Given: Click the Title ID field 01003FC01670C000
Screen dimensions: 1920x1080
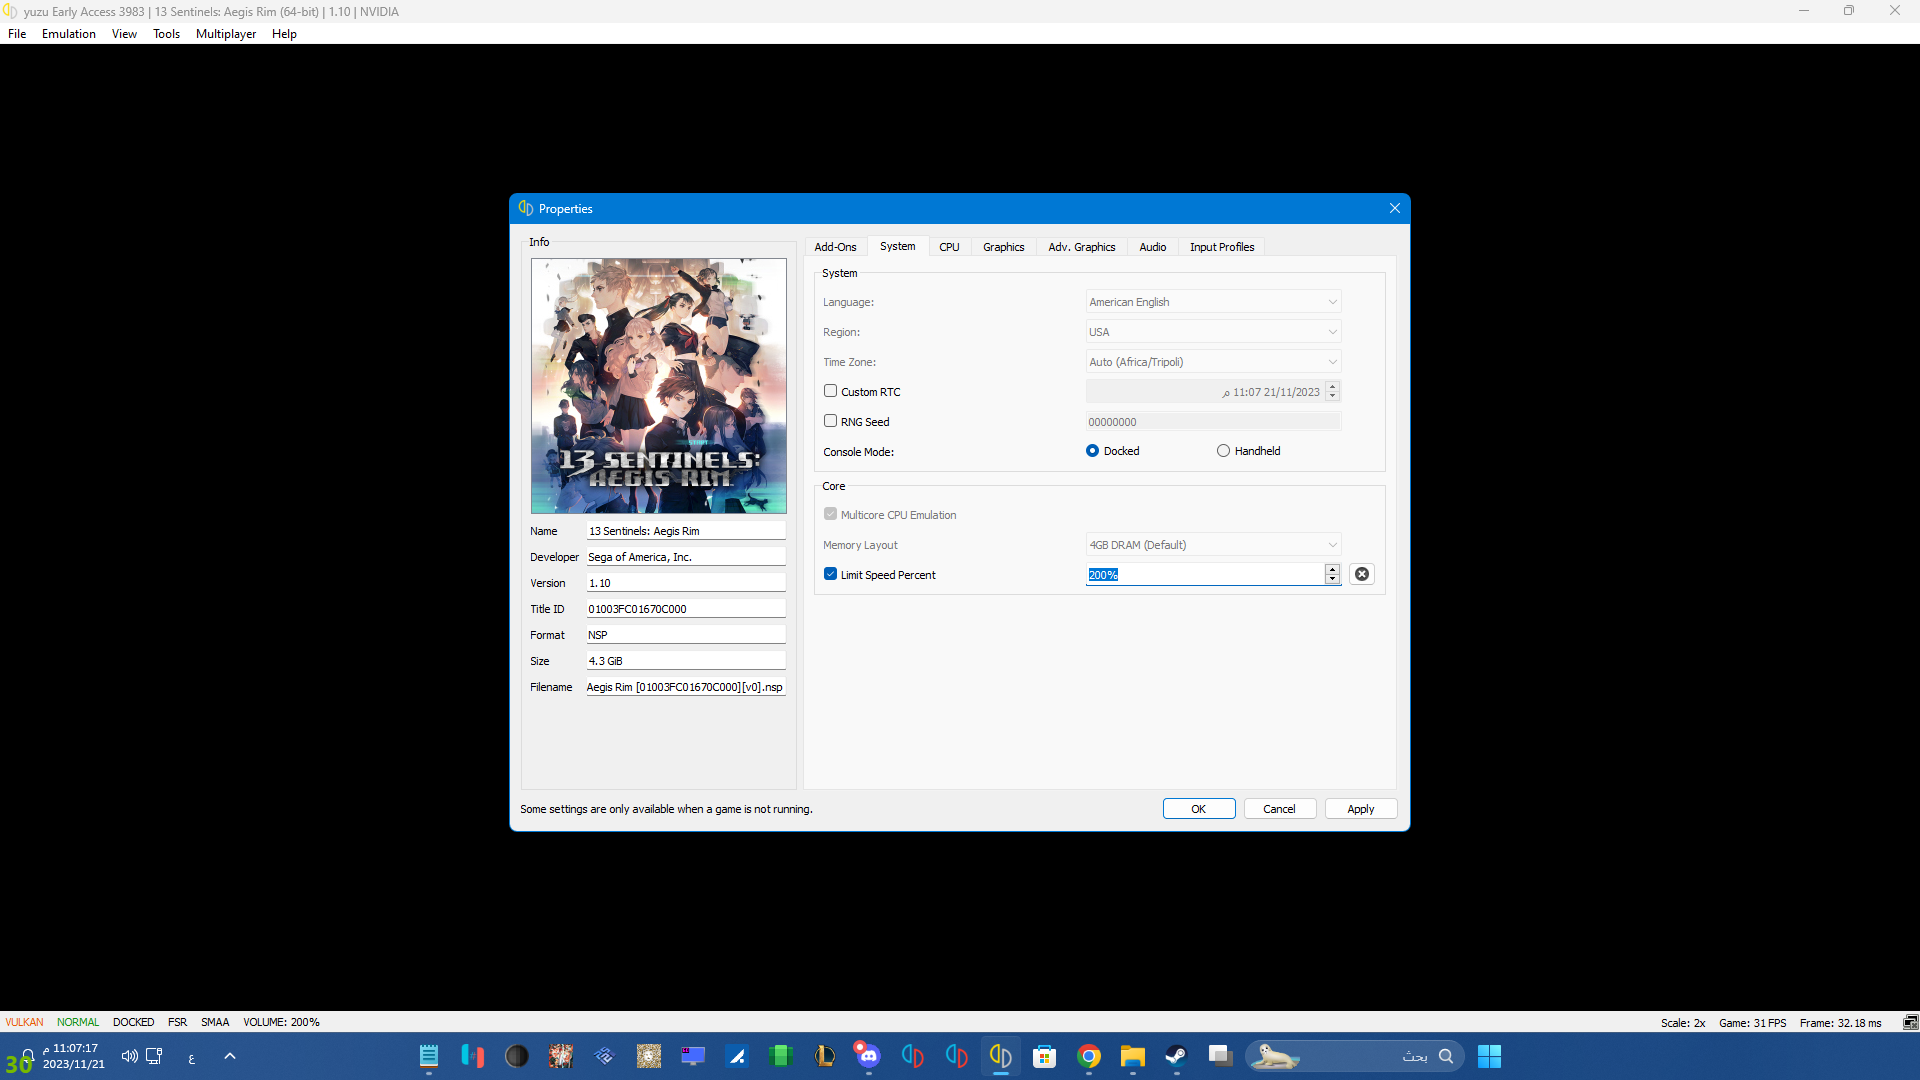Looking at the screenshot, I should coord(685,609).
